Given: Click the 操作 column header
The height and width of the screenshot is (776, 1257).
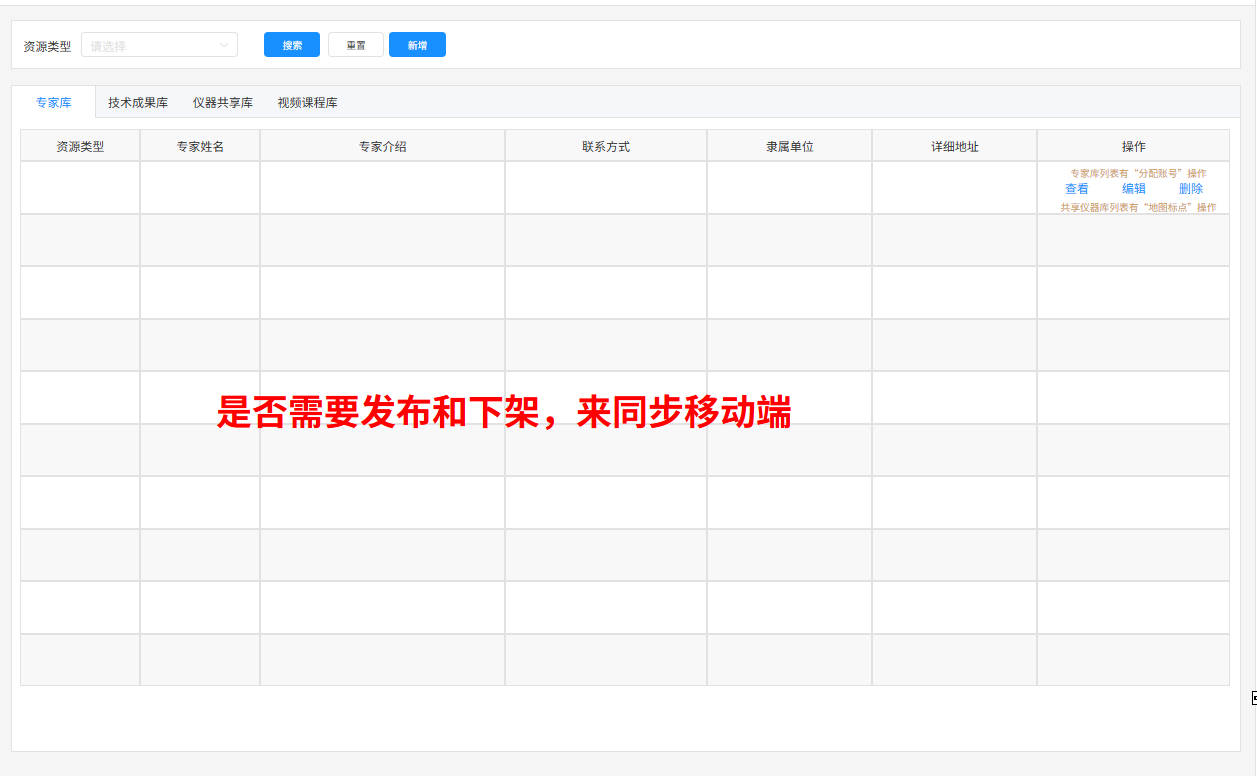Looking at the screenshot, I should pos(1134,146).
